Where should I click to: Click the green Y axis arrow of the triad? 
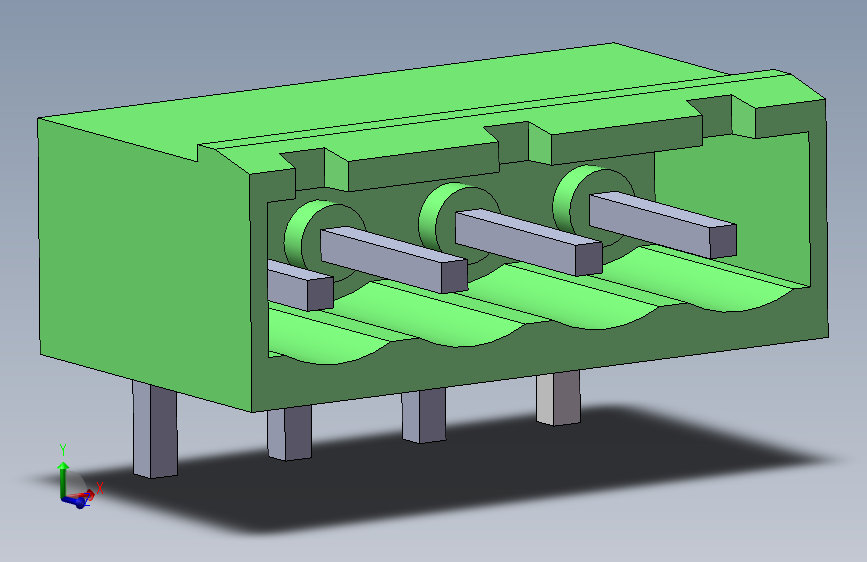64,478
